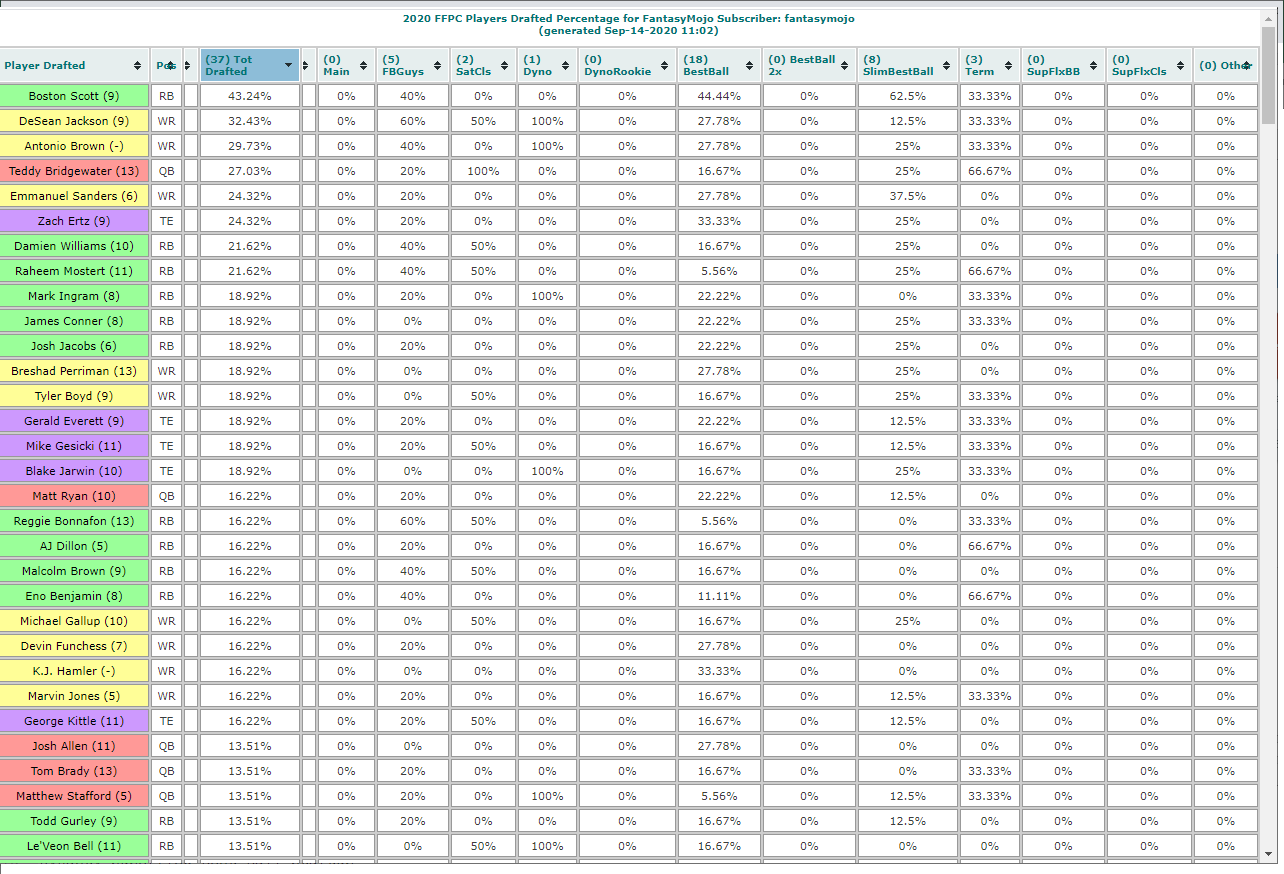Select the Emmanuel Sanders (6) player cell

pos(74,196)
